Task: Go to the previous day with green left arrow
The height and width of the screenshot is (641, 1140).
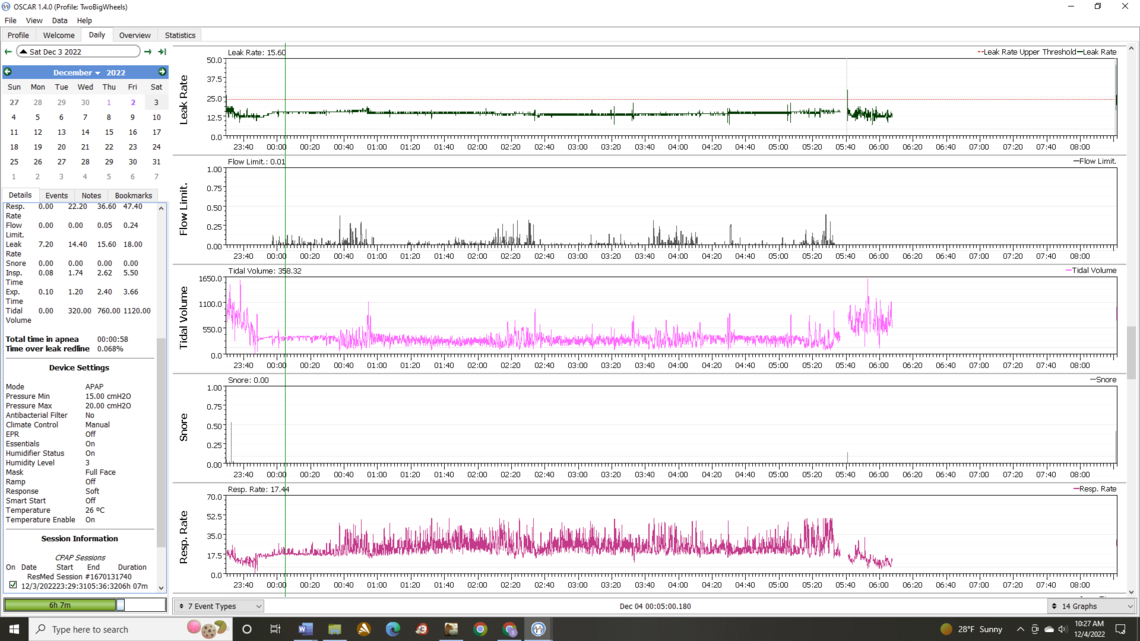Action: [x=8, y=52]
